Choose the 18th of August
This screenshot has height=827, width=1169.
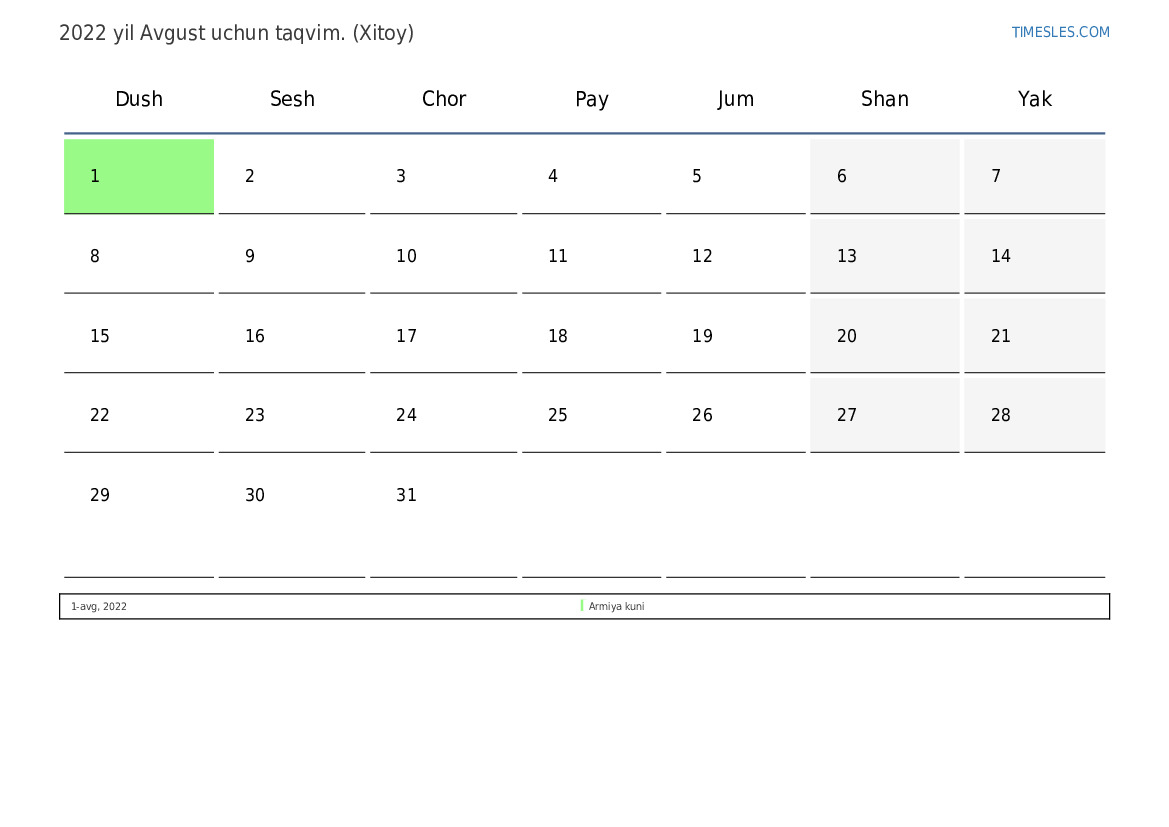[591, 336]
